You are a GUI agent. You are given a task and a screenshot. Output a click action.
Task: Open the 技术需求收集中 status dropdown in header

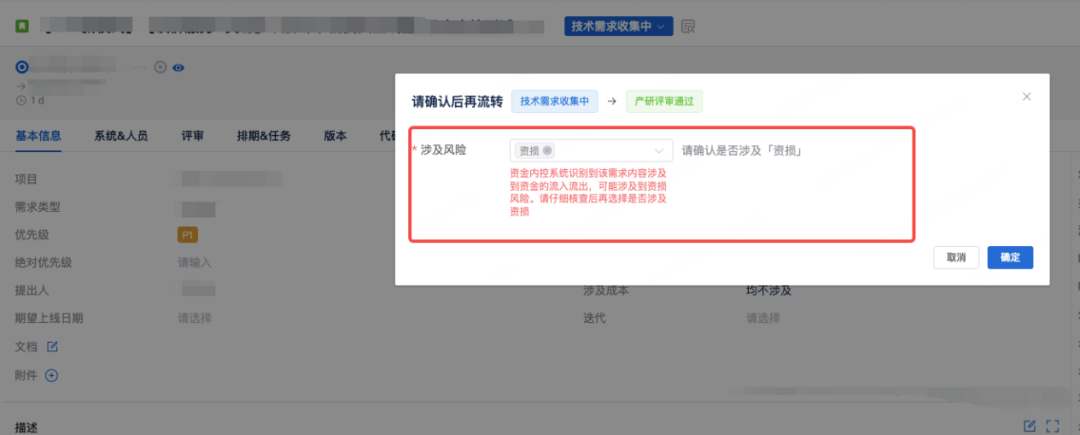point(618,26)
